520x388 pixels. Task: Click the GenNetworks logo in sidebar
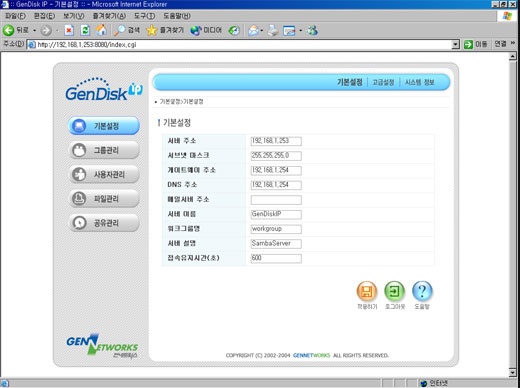pyautogui.click(x=102, y=346)
